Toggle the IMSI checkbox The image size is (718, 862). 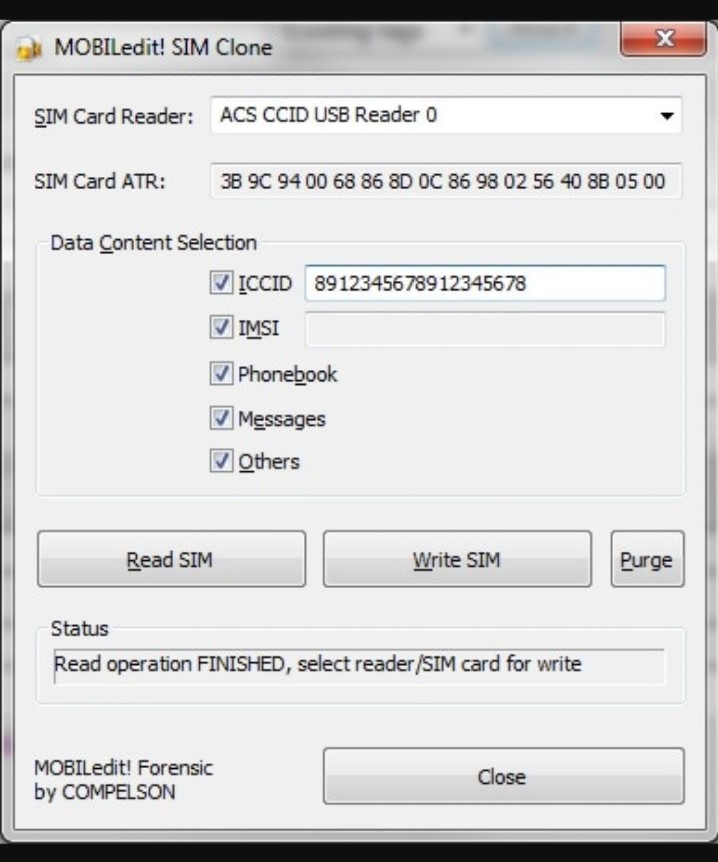221,328
